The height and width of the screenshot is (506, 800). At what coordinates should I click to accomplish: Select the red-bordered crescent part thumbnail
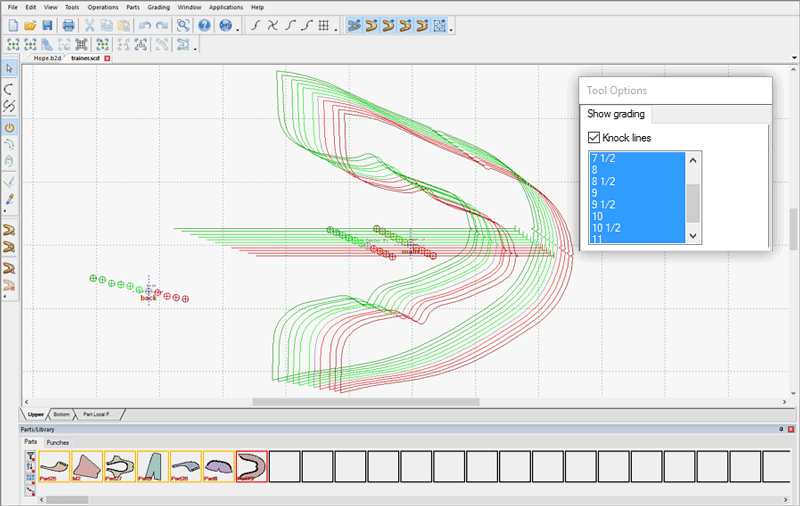[x=252, y=466]
